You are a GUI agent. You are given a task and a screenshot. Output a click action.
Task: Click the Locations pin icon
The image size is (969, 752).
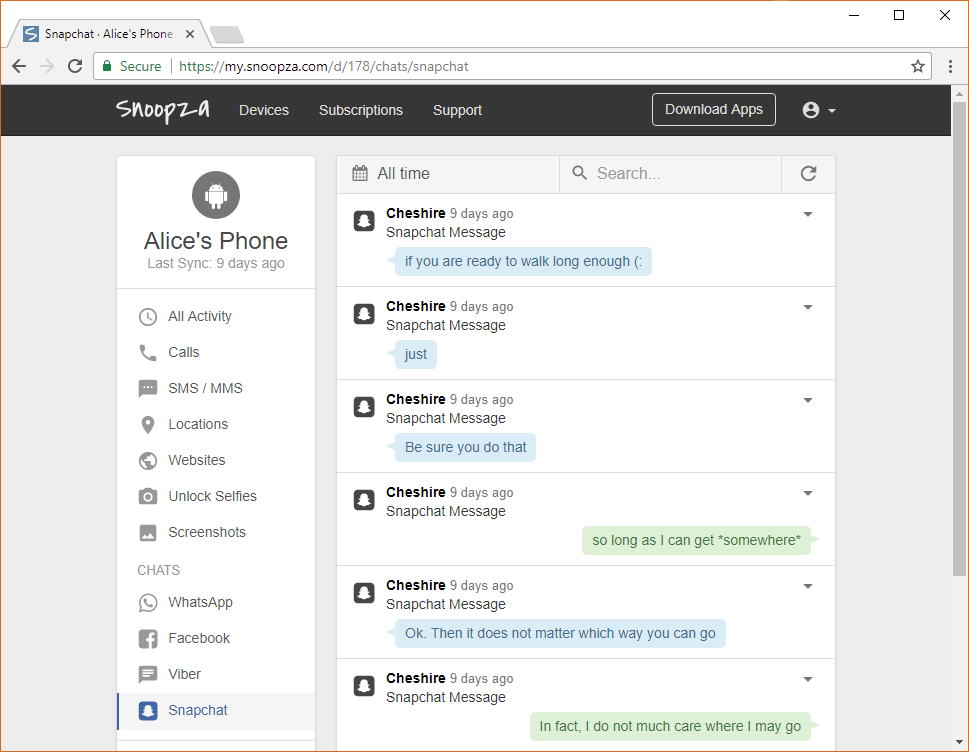148,425
